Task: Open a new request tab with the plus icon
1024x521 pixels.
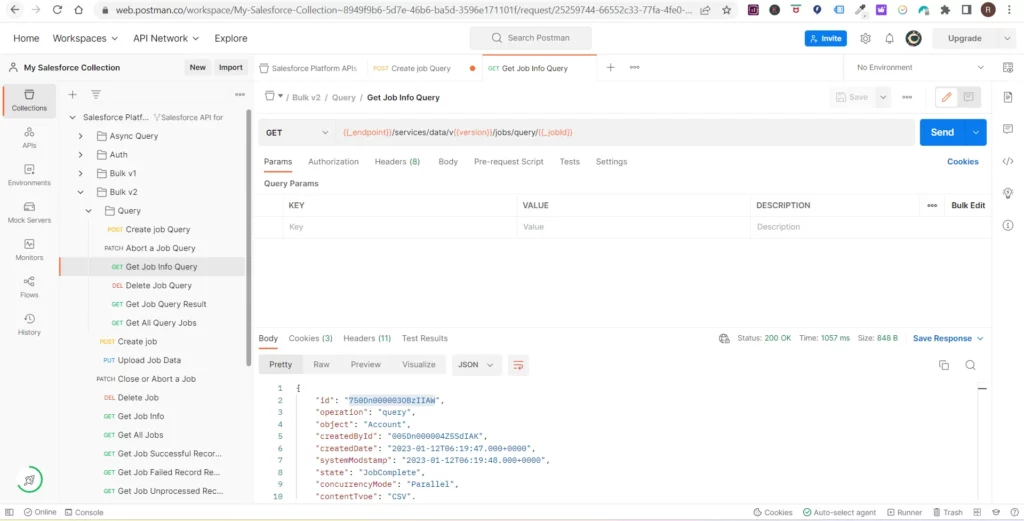Action: pyautogui.click(x=611, y=67)
